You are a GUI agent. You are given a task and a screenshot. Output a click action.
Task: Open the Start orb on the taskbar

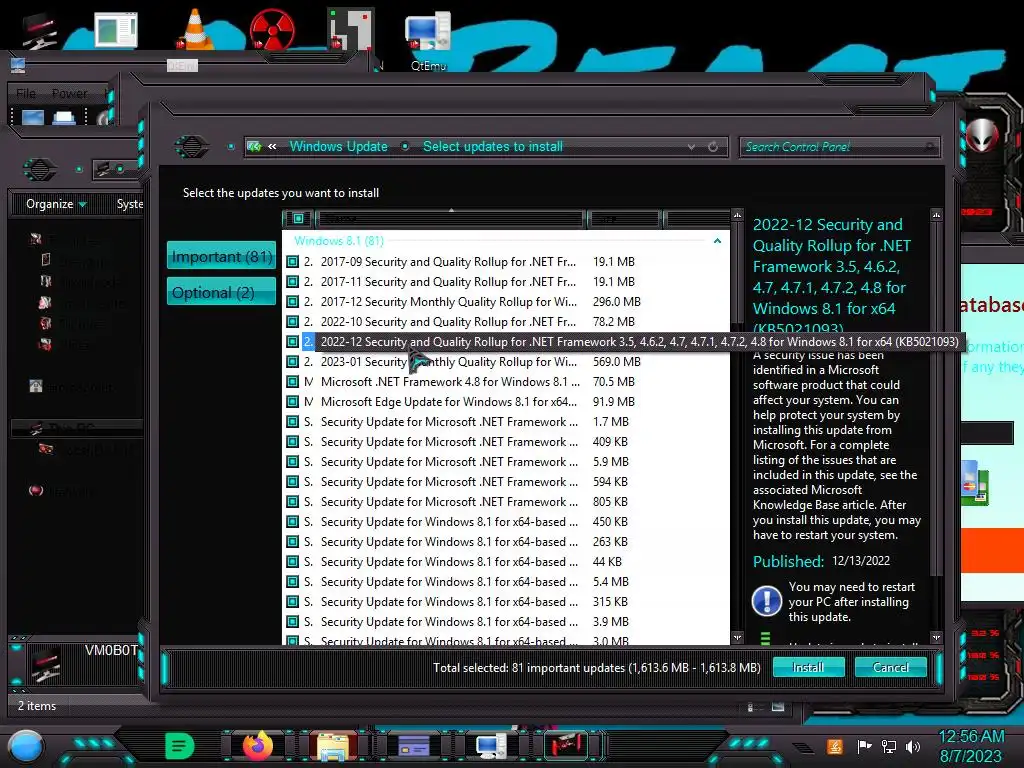click(25, 746)
